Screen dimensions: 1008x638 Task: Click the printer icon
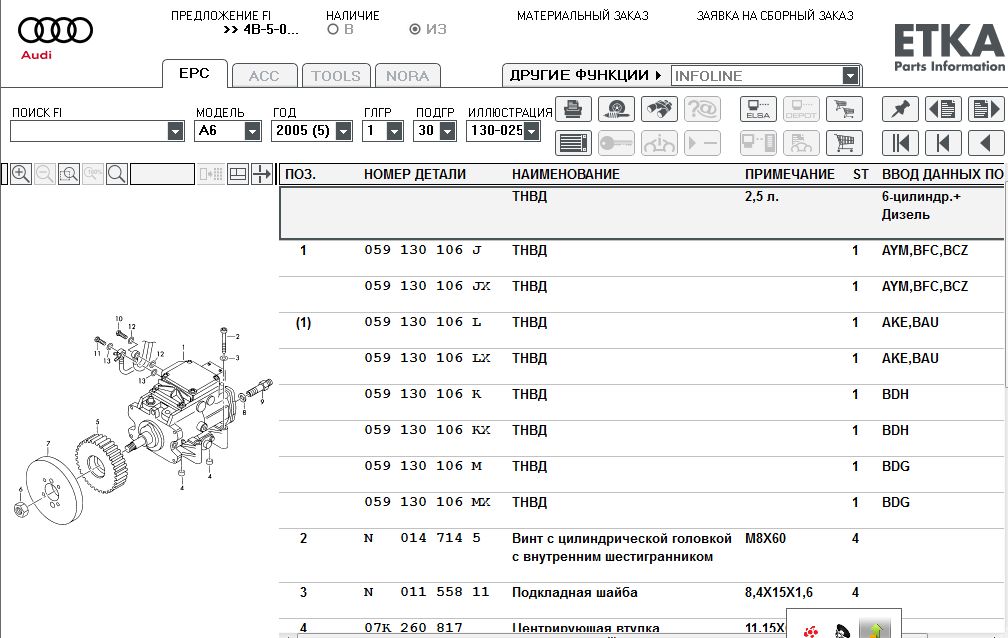pos(573,109)
